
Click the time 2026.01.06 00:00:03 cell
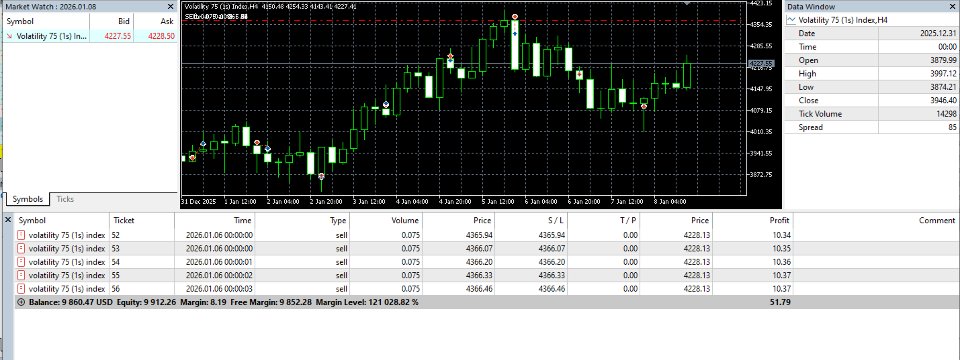[x=219, y=289]
